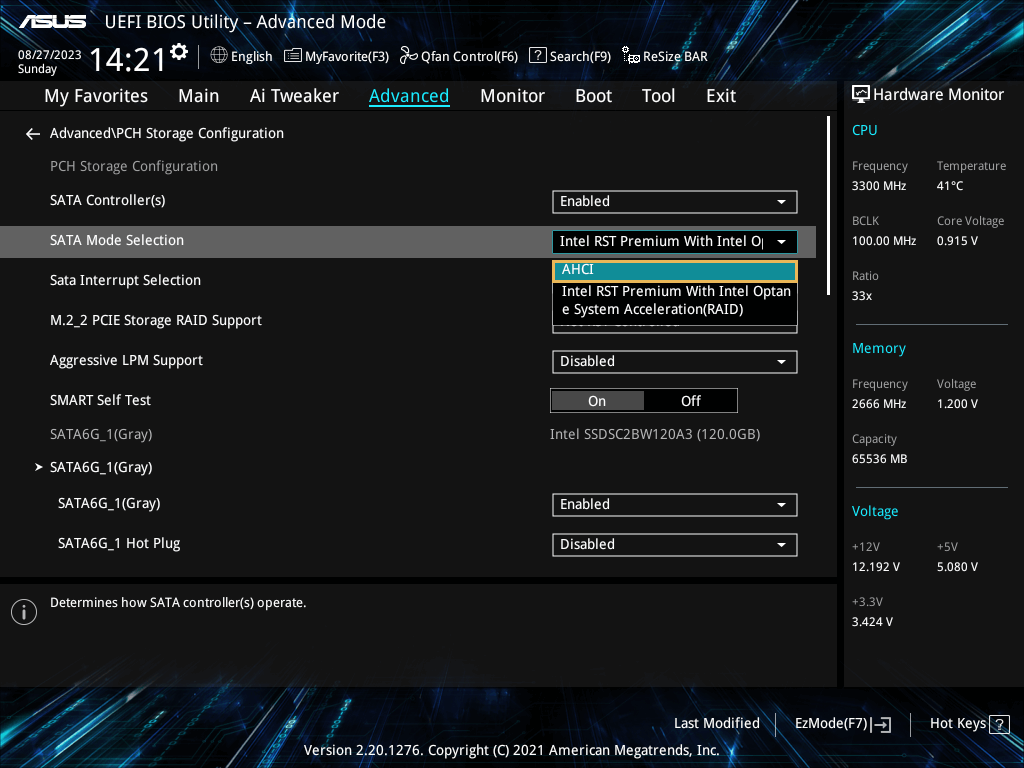Select the SATA Controller(s) label
Viewport: 1024px width, 768px height.
coord(108,200)
